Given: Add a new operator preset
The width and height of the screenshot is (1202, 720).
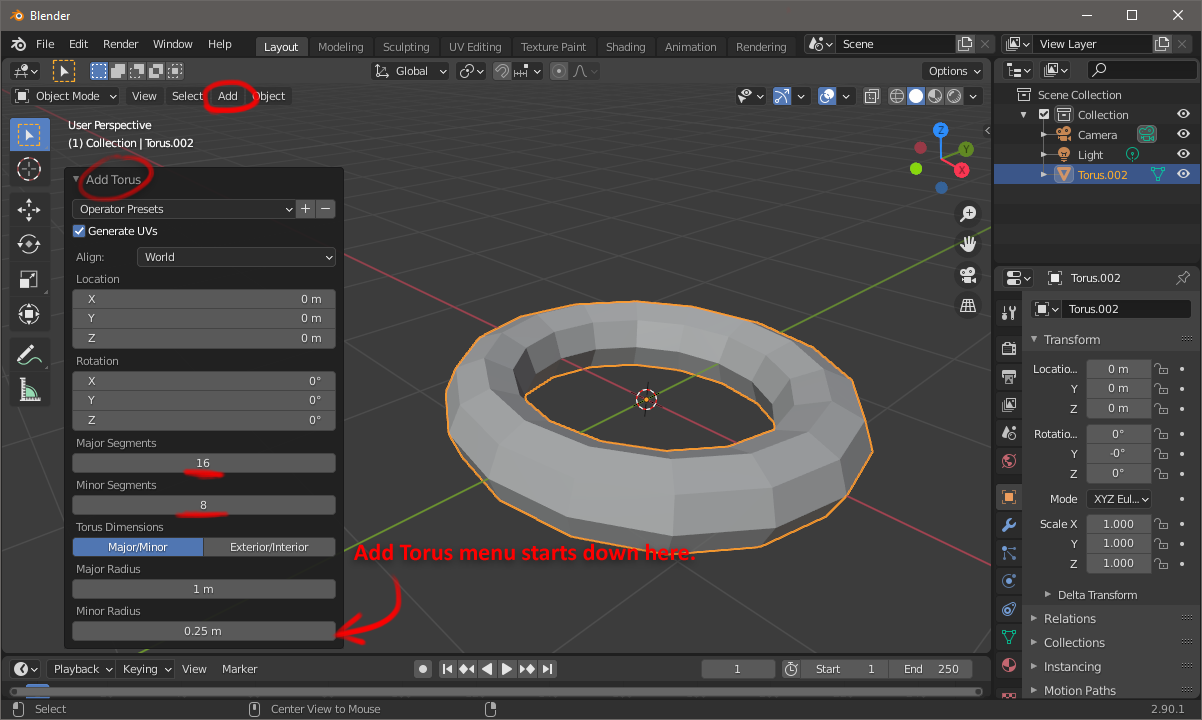Looking at the screenshot, I should (x=306, y=209).
